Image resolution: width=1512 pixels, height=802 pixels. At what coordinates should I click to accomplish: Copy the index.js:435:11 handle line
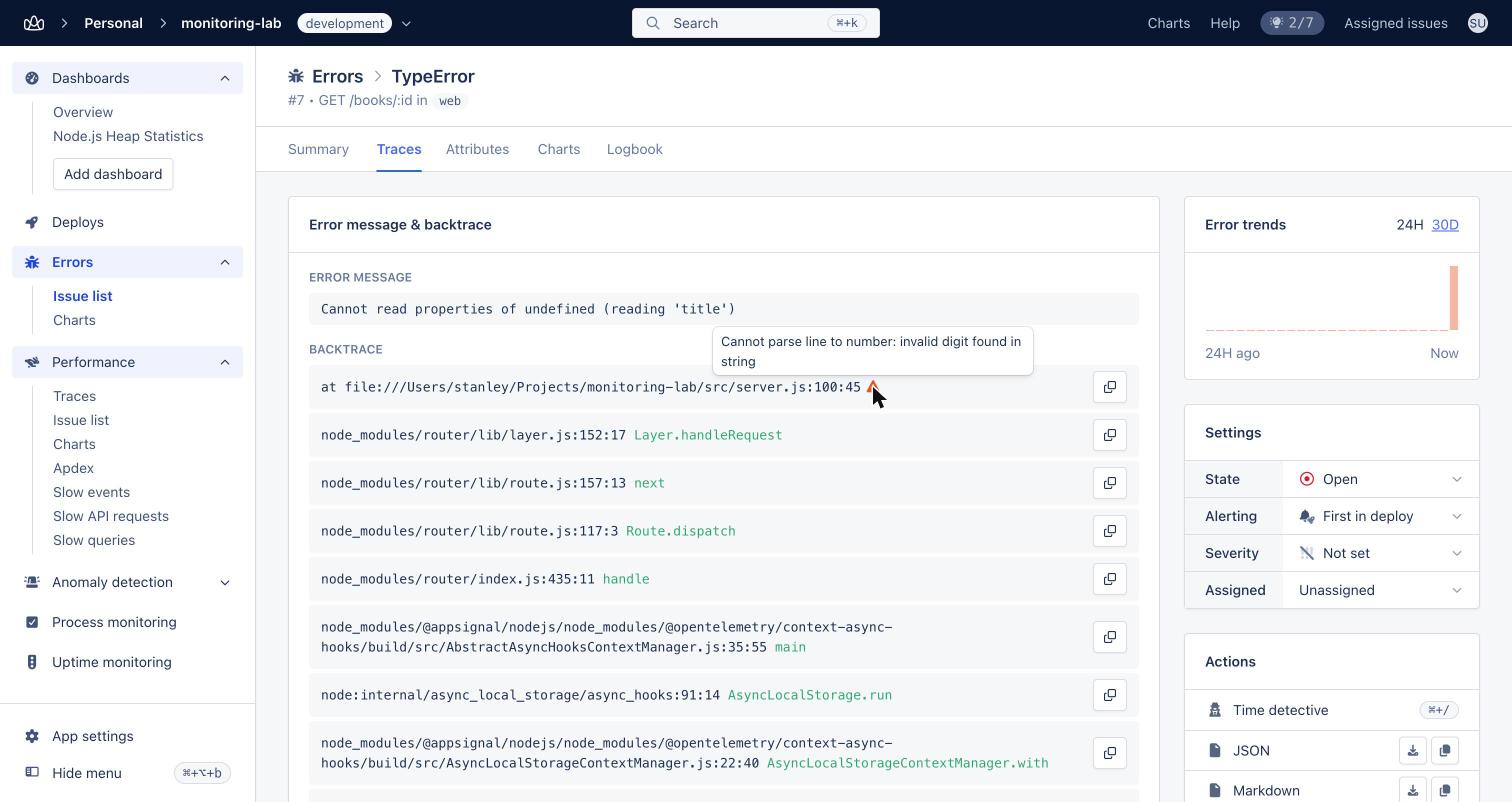pyautogui.click(x=1110, y=579)
